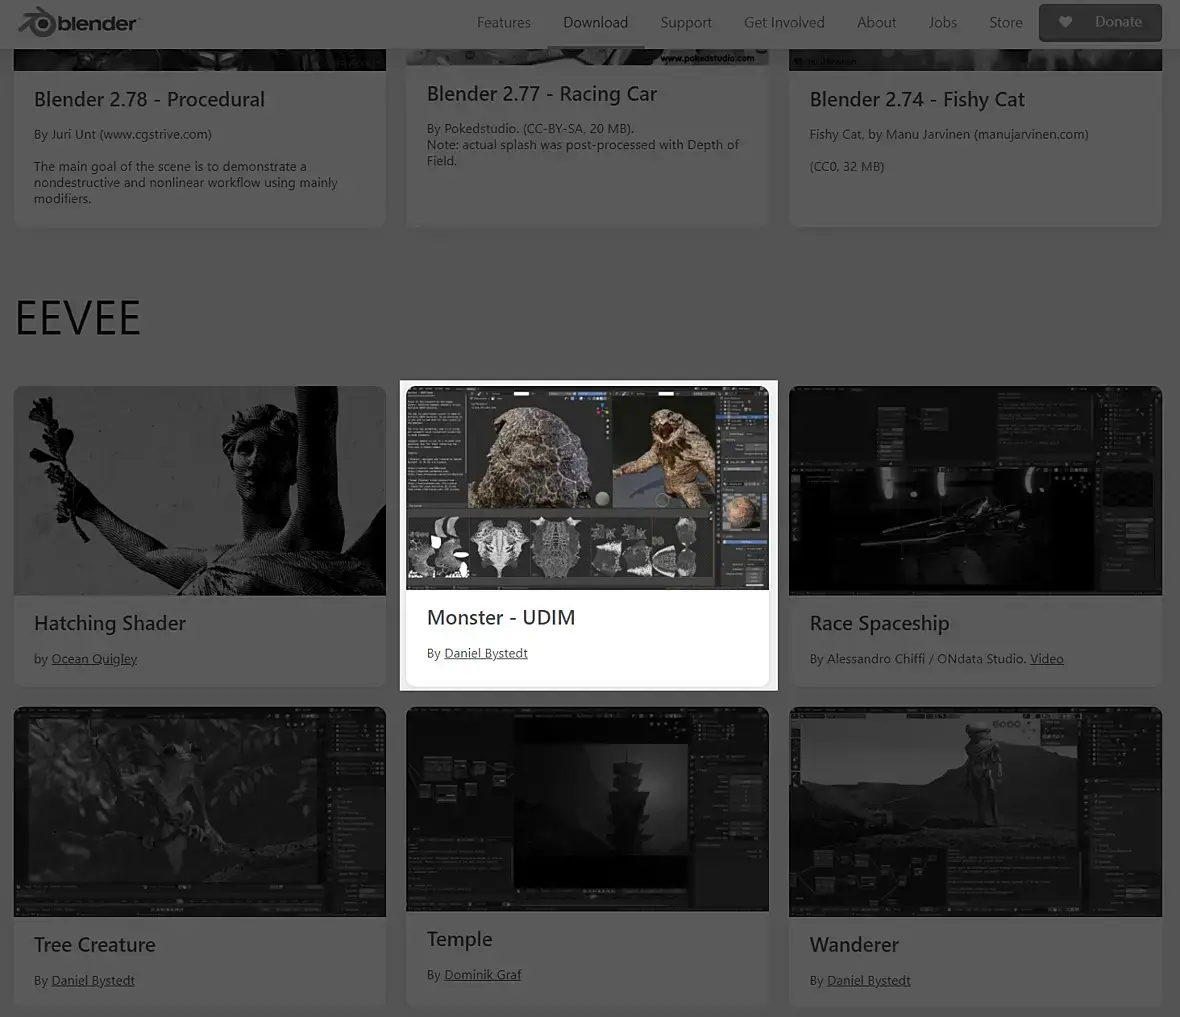Open the Features menu item
The image size is (1180, 1017).
pos(503,23)
